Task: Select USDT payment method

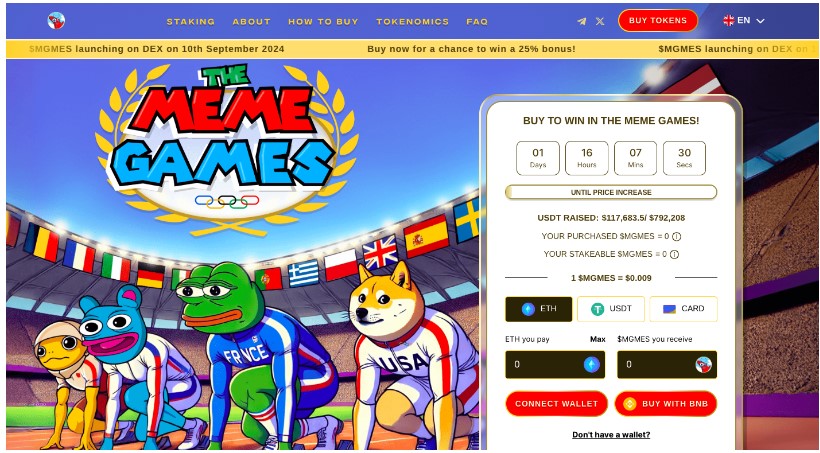Action: tap(611, 309)
